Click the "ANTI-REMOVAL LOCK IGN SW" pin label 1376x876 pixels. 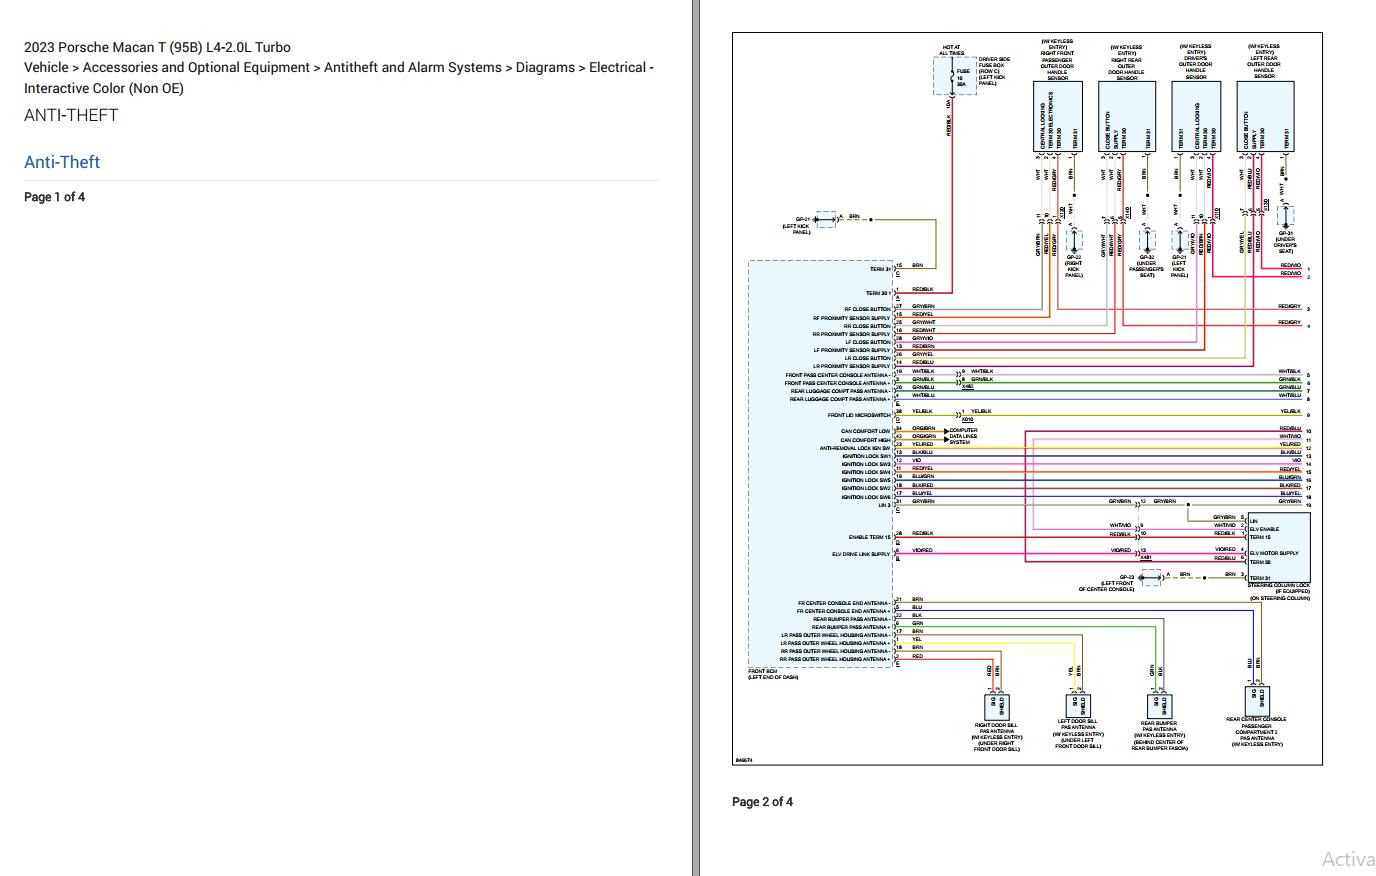coord(855,448)
